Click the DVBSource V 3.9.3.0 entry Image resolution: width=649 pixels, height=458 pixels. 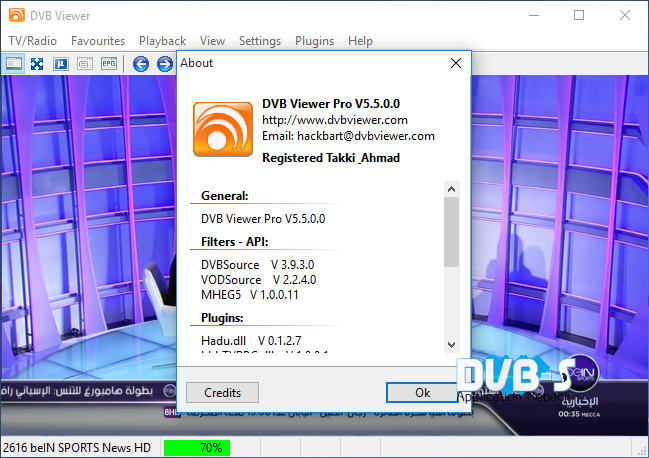[x=257, y=265]
